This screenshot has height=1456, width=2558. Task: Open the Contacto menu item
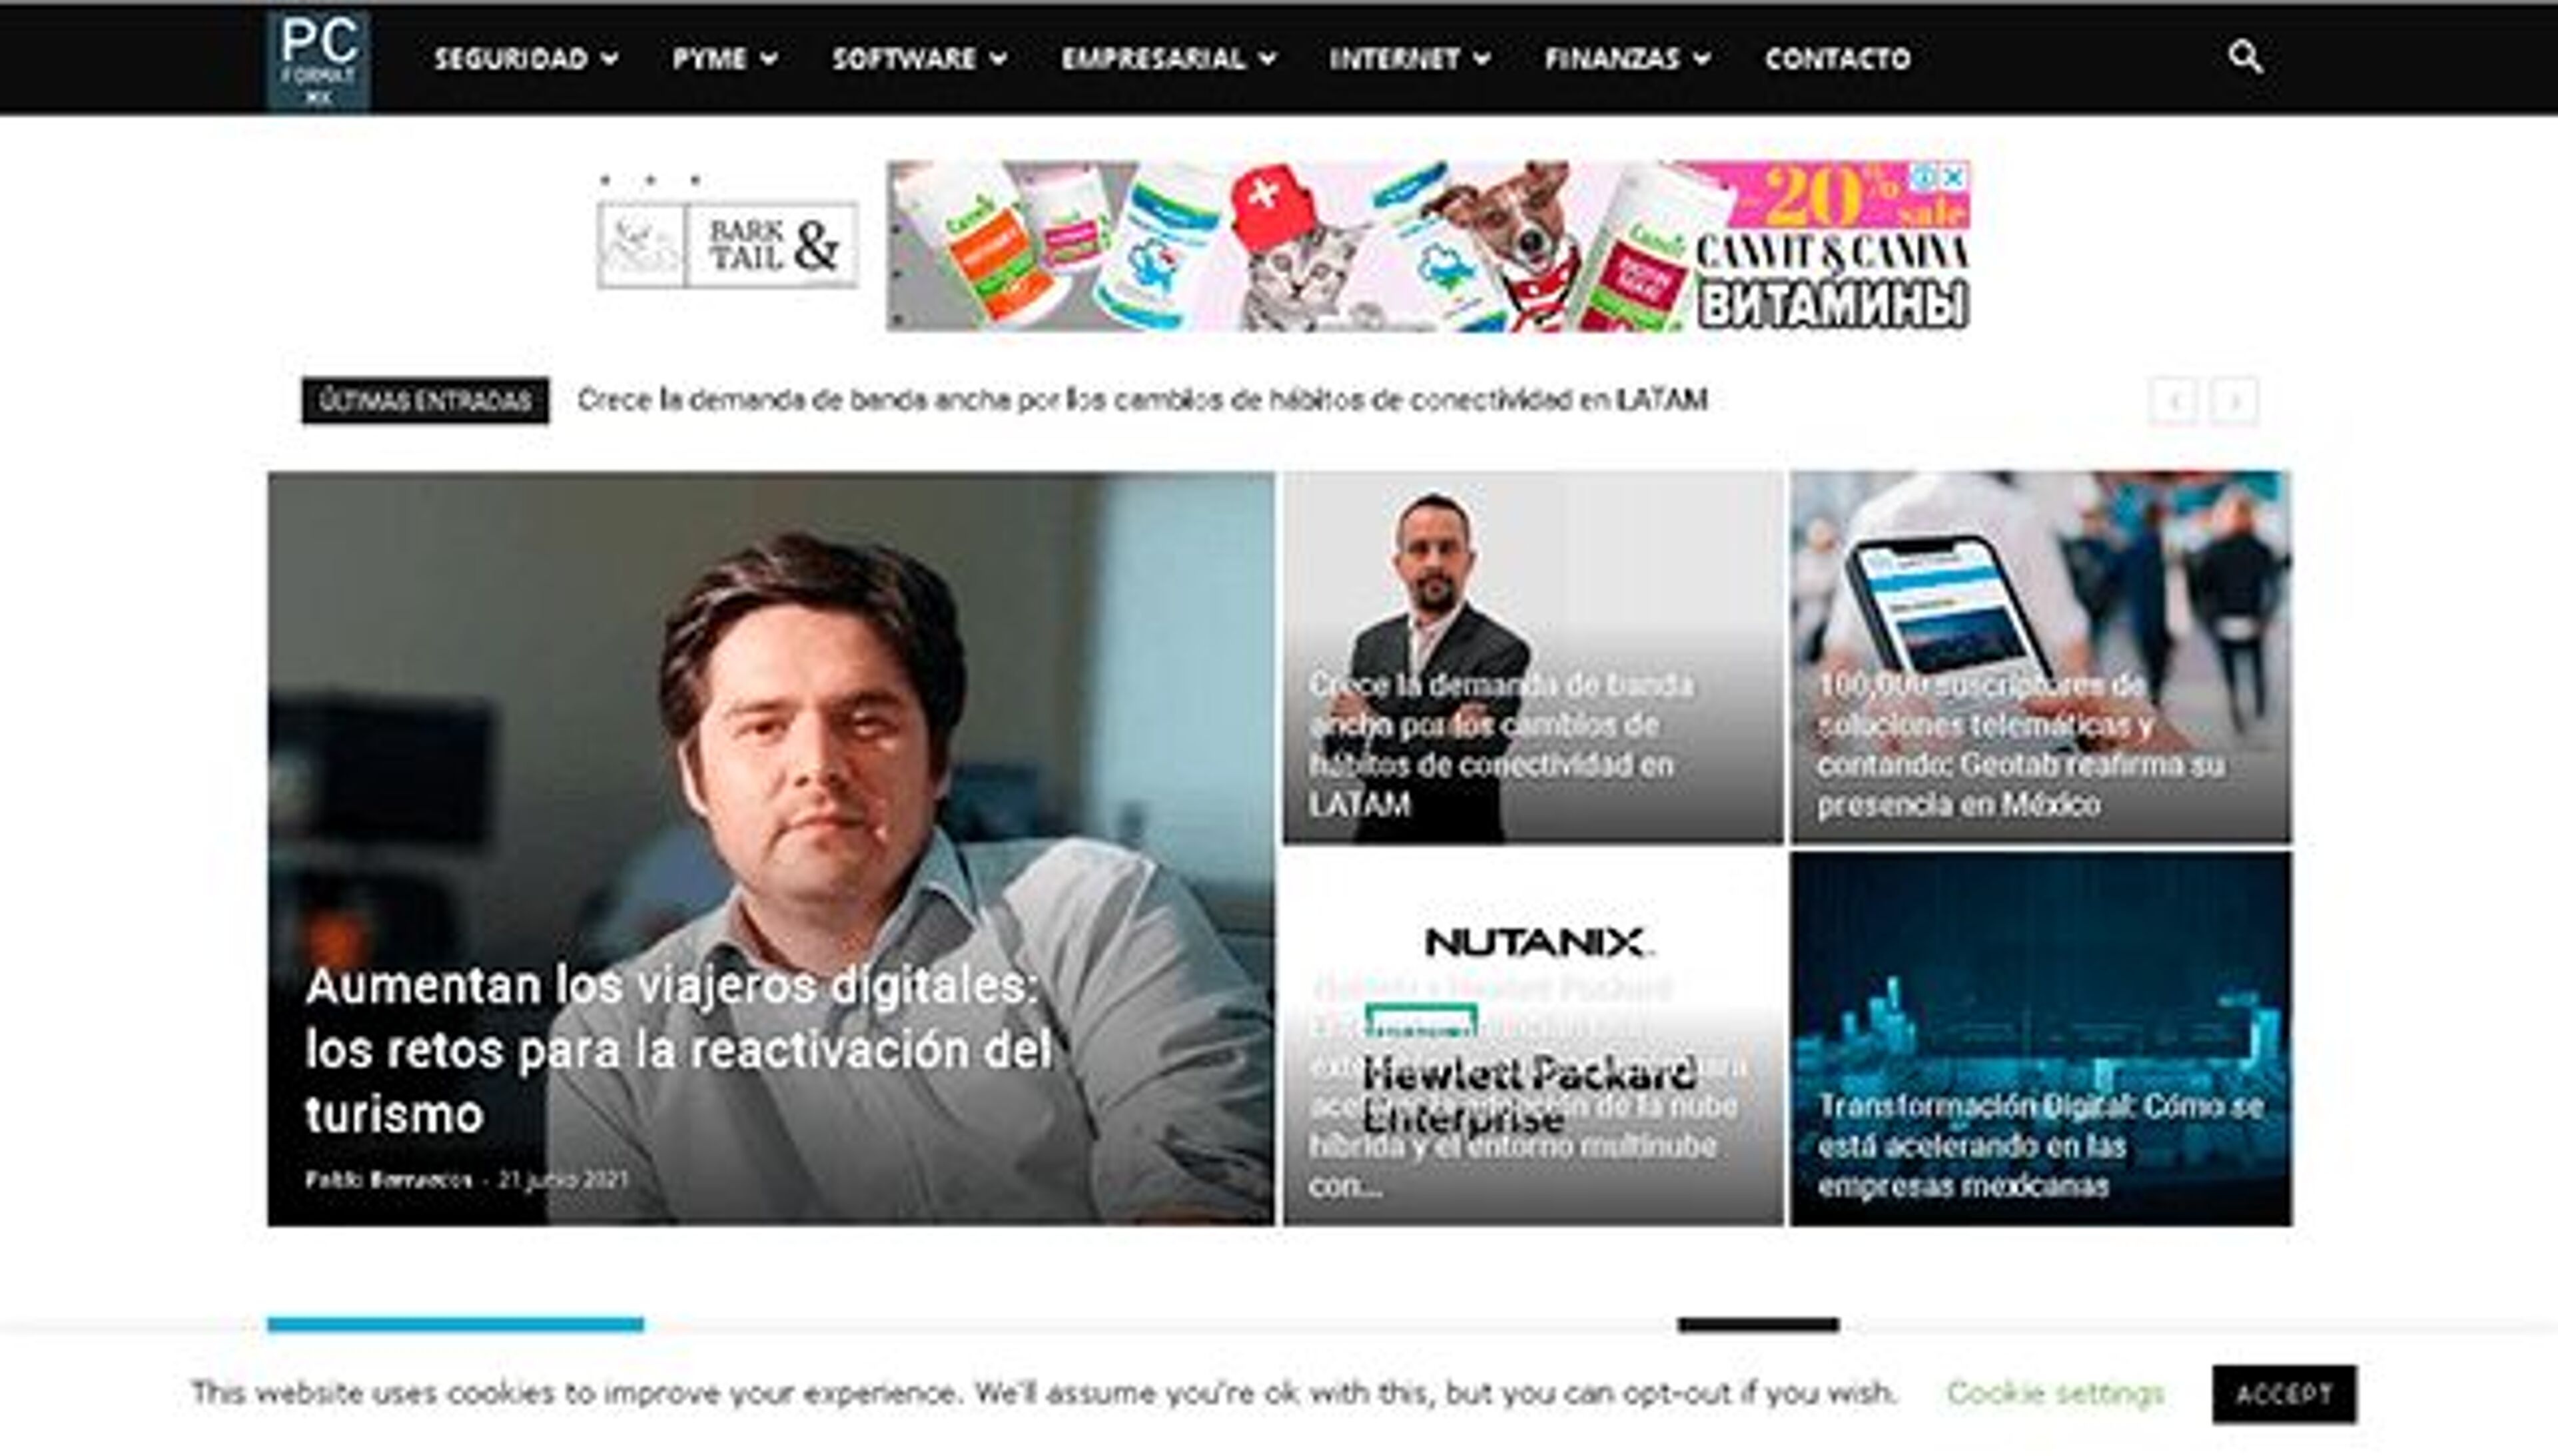point(1837,59)
